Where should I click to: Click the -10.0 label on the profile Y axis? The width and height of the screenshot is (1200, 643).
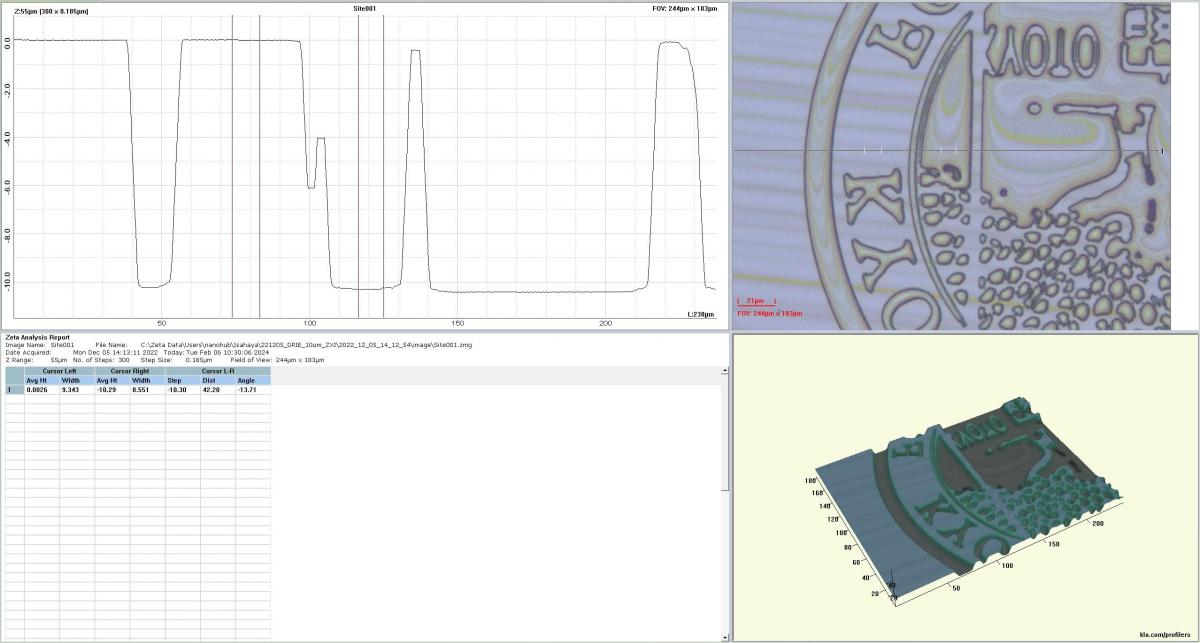[8, 284]
